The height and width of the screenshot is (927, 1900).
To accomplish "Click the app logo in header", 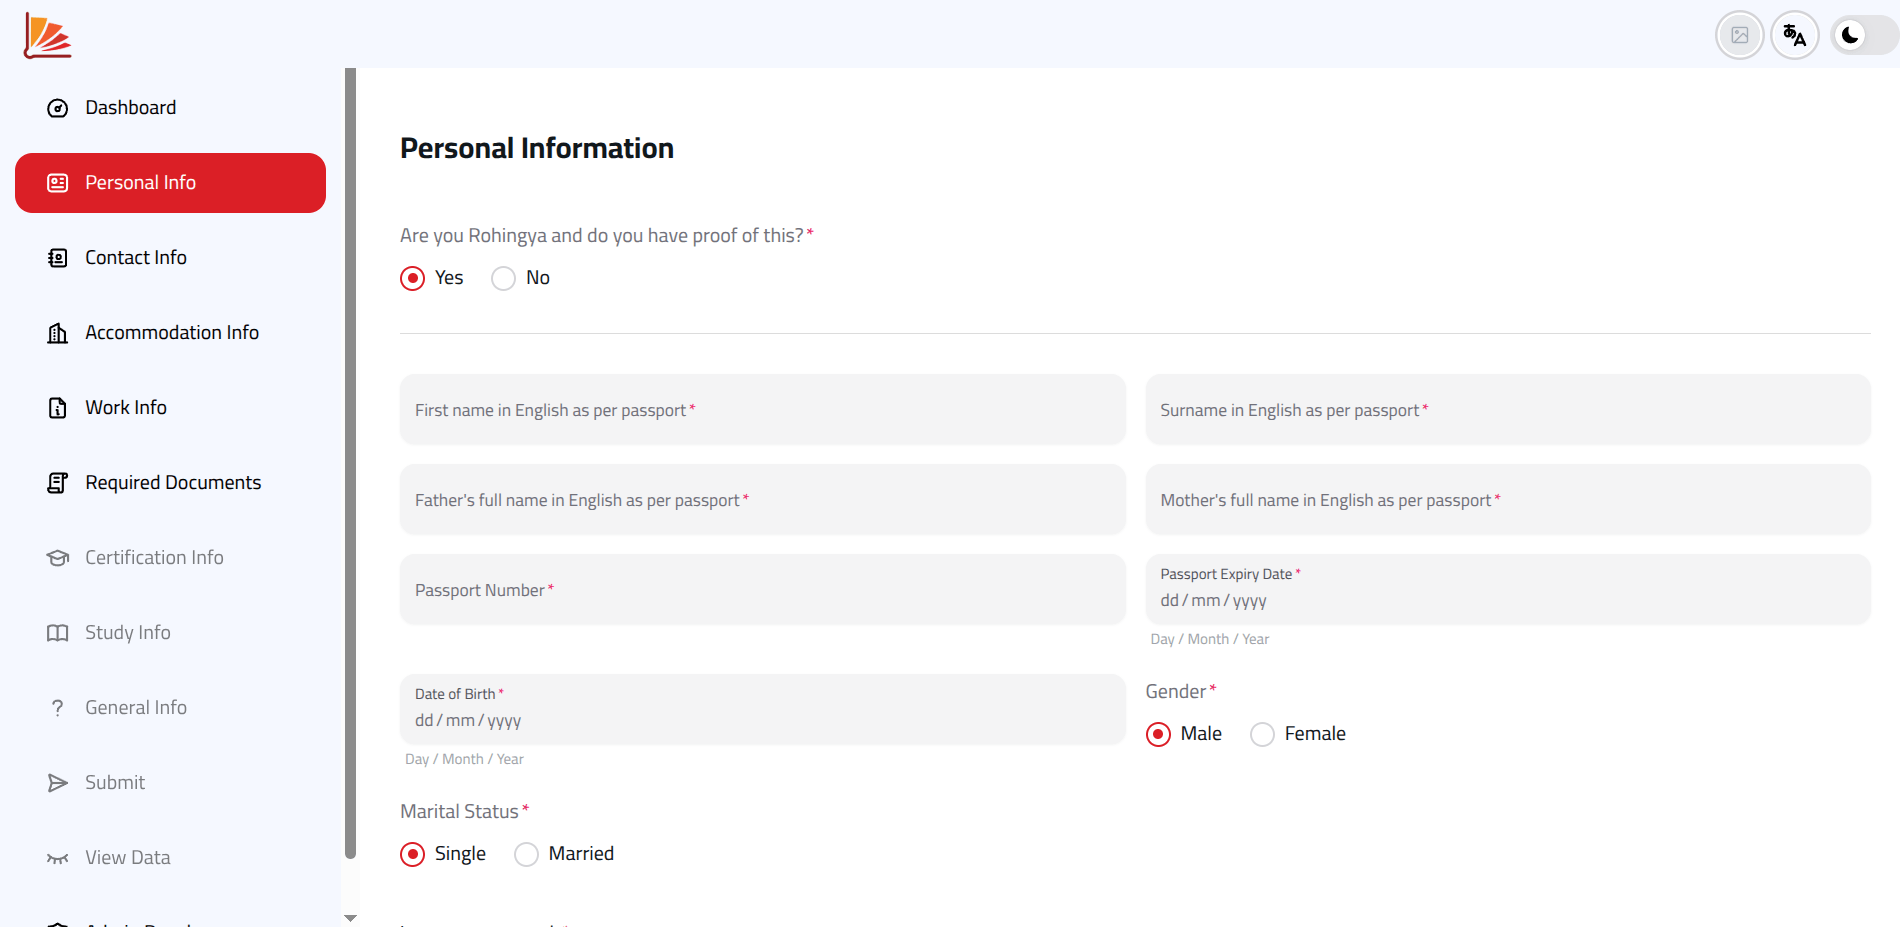I will click(x=47, y=36).
